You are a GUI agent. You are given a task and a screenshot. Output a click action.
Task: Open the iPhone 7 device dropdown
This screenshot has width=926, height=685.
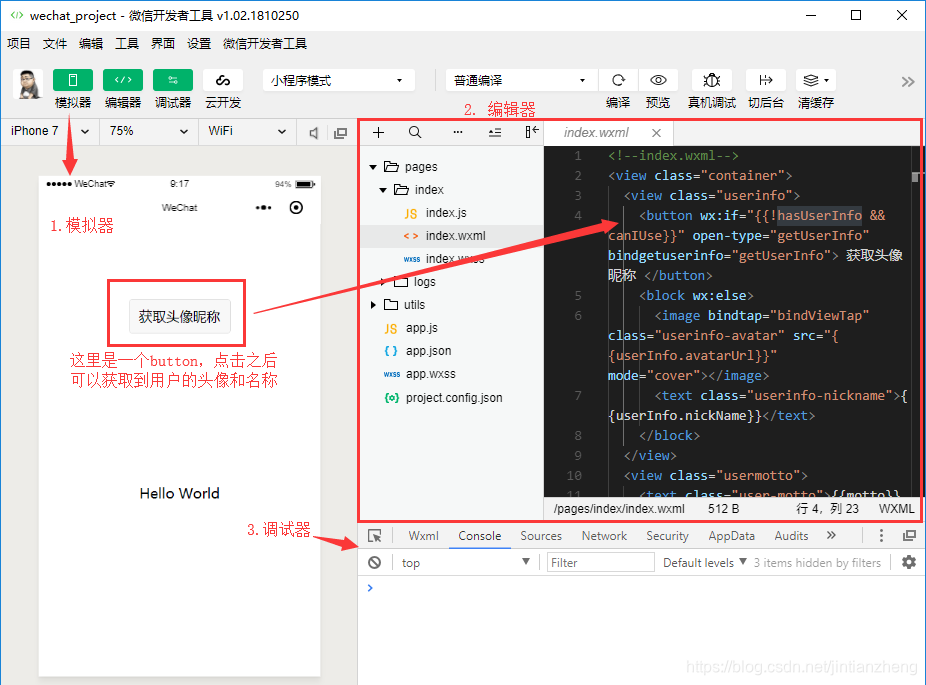coord(50,131)
